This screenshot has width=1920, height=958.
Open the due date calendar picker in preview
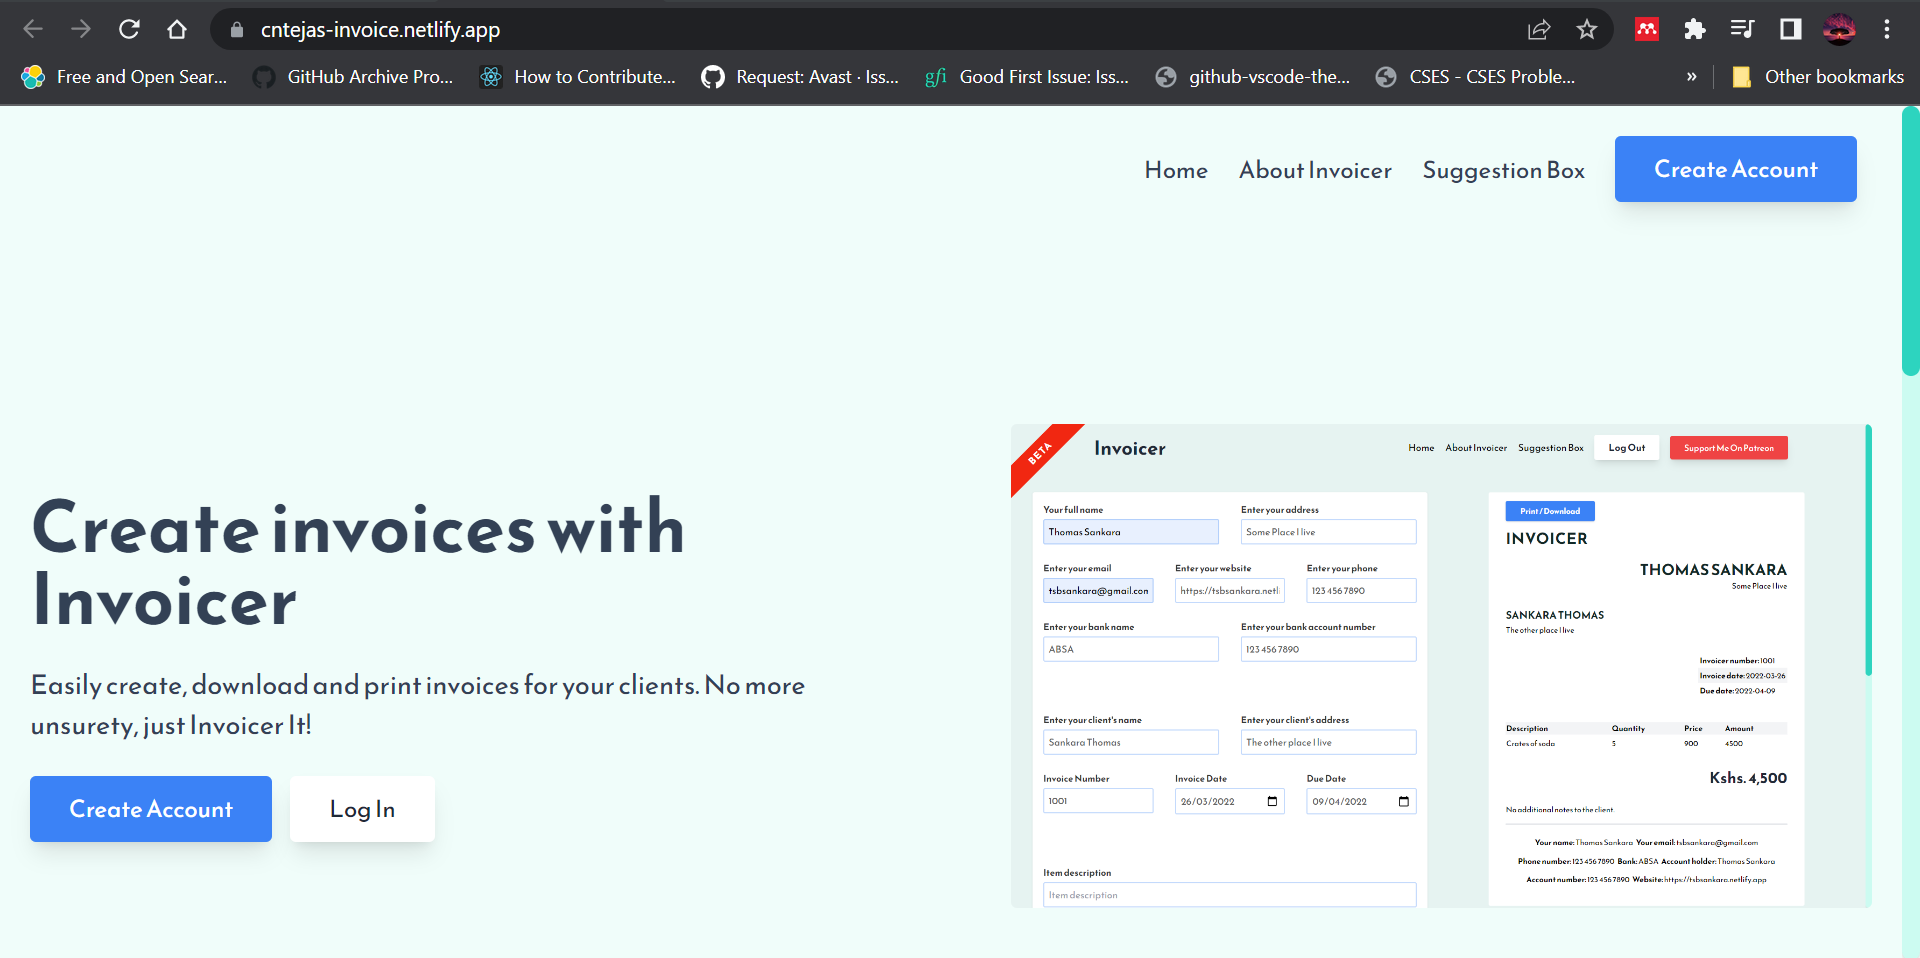tap(1403, 801)
